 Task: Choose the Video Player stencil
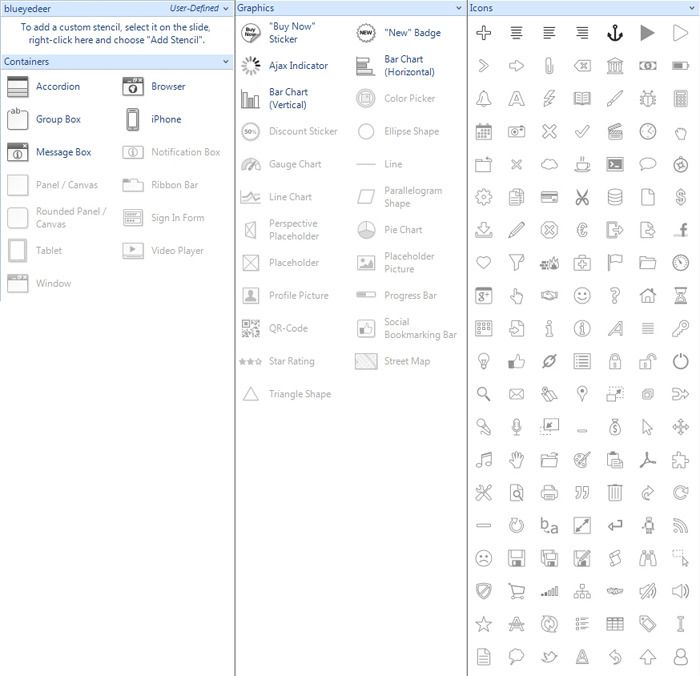point(162,250)
